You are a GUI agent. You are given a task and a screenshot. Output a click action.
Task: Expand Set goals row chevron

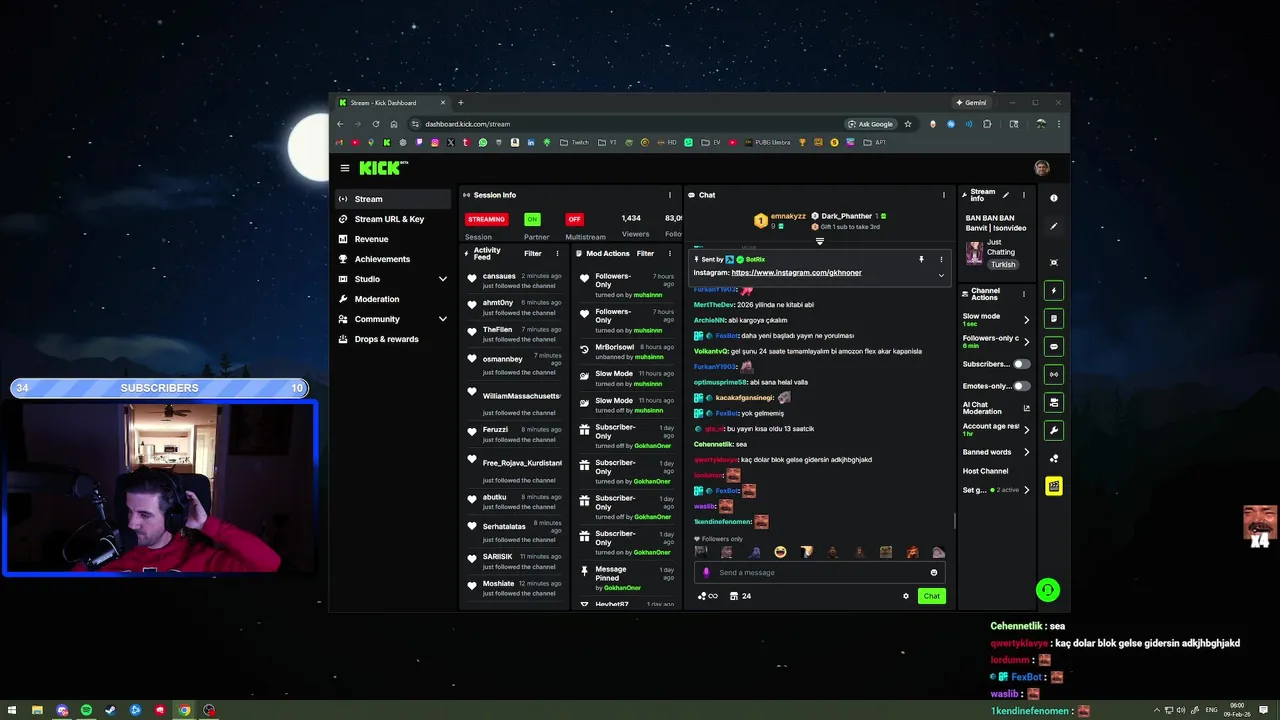click(1026, 490)
